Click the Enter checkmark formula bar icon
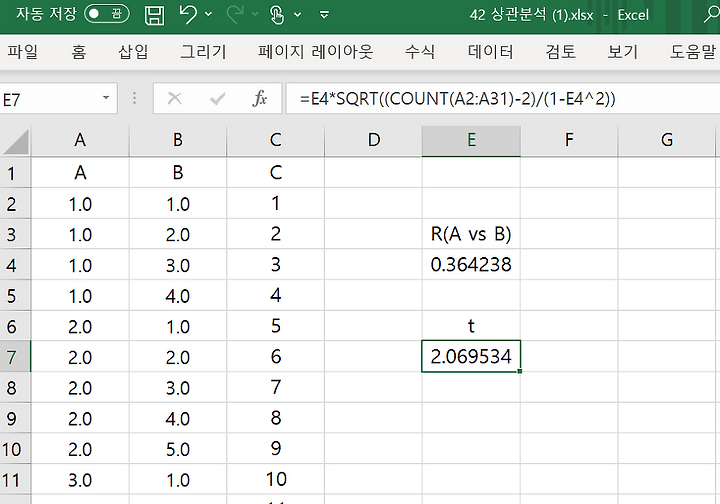720x504 pixels. (217, 98)
